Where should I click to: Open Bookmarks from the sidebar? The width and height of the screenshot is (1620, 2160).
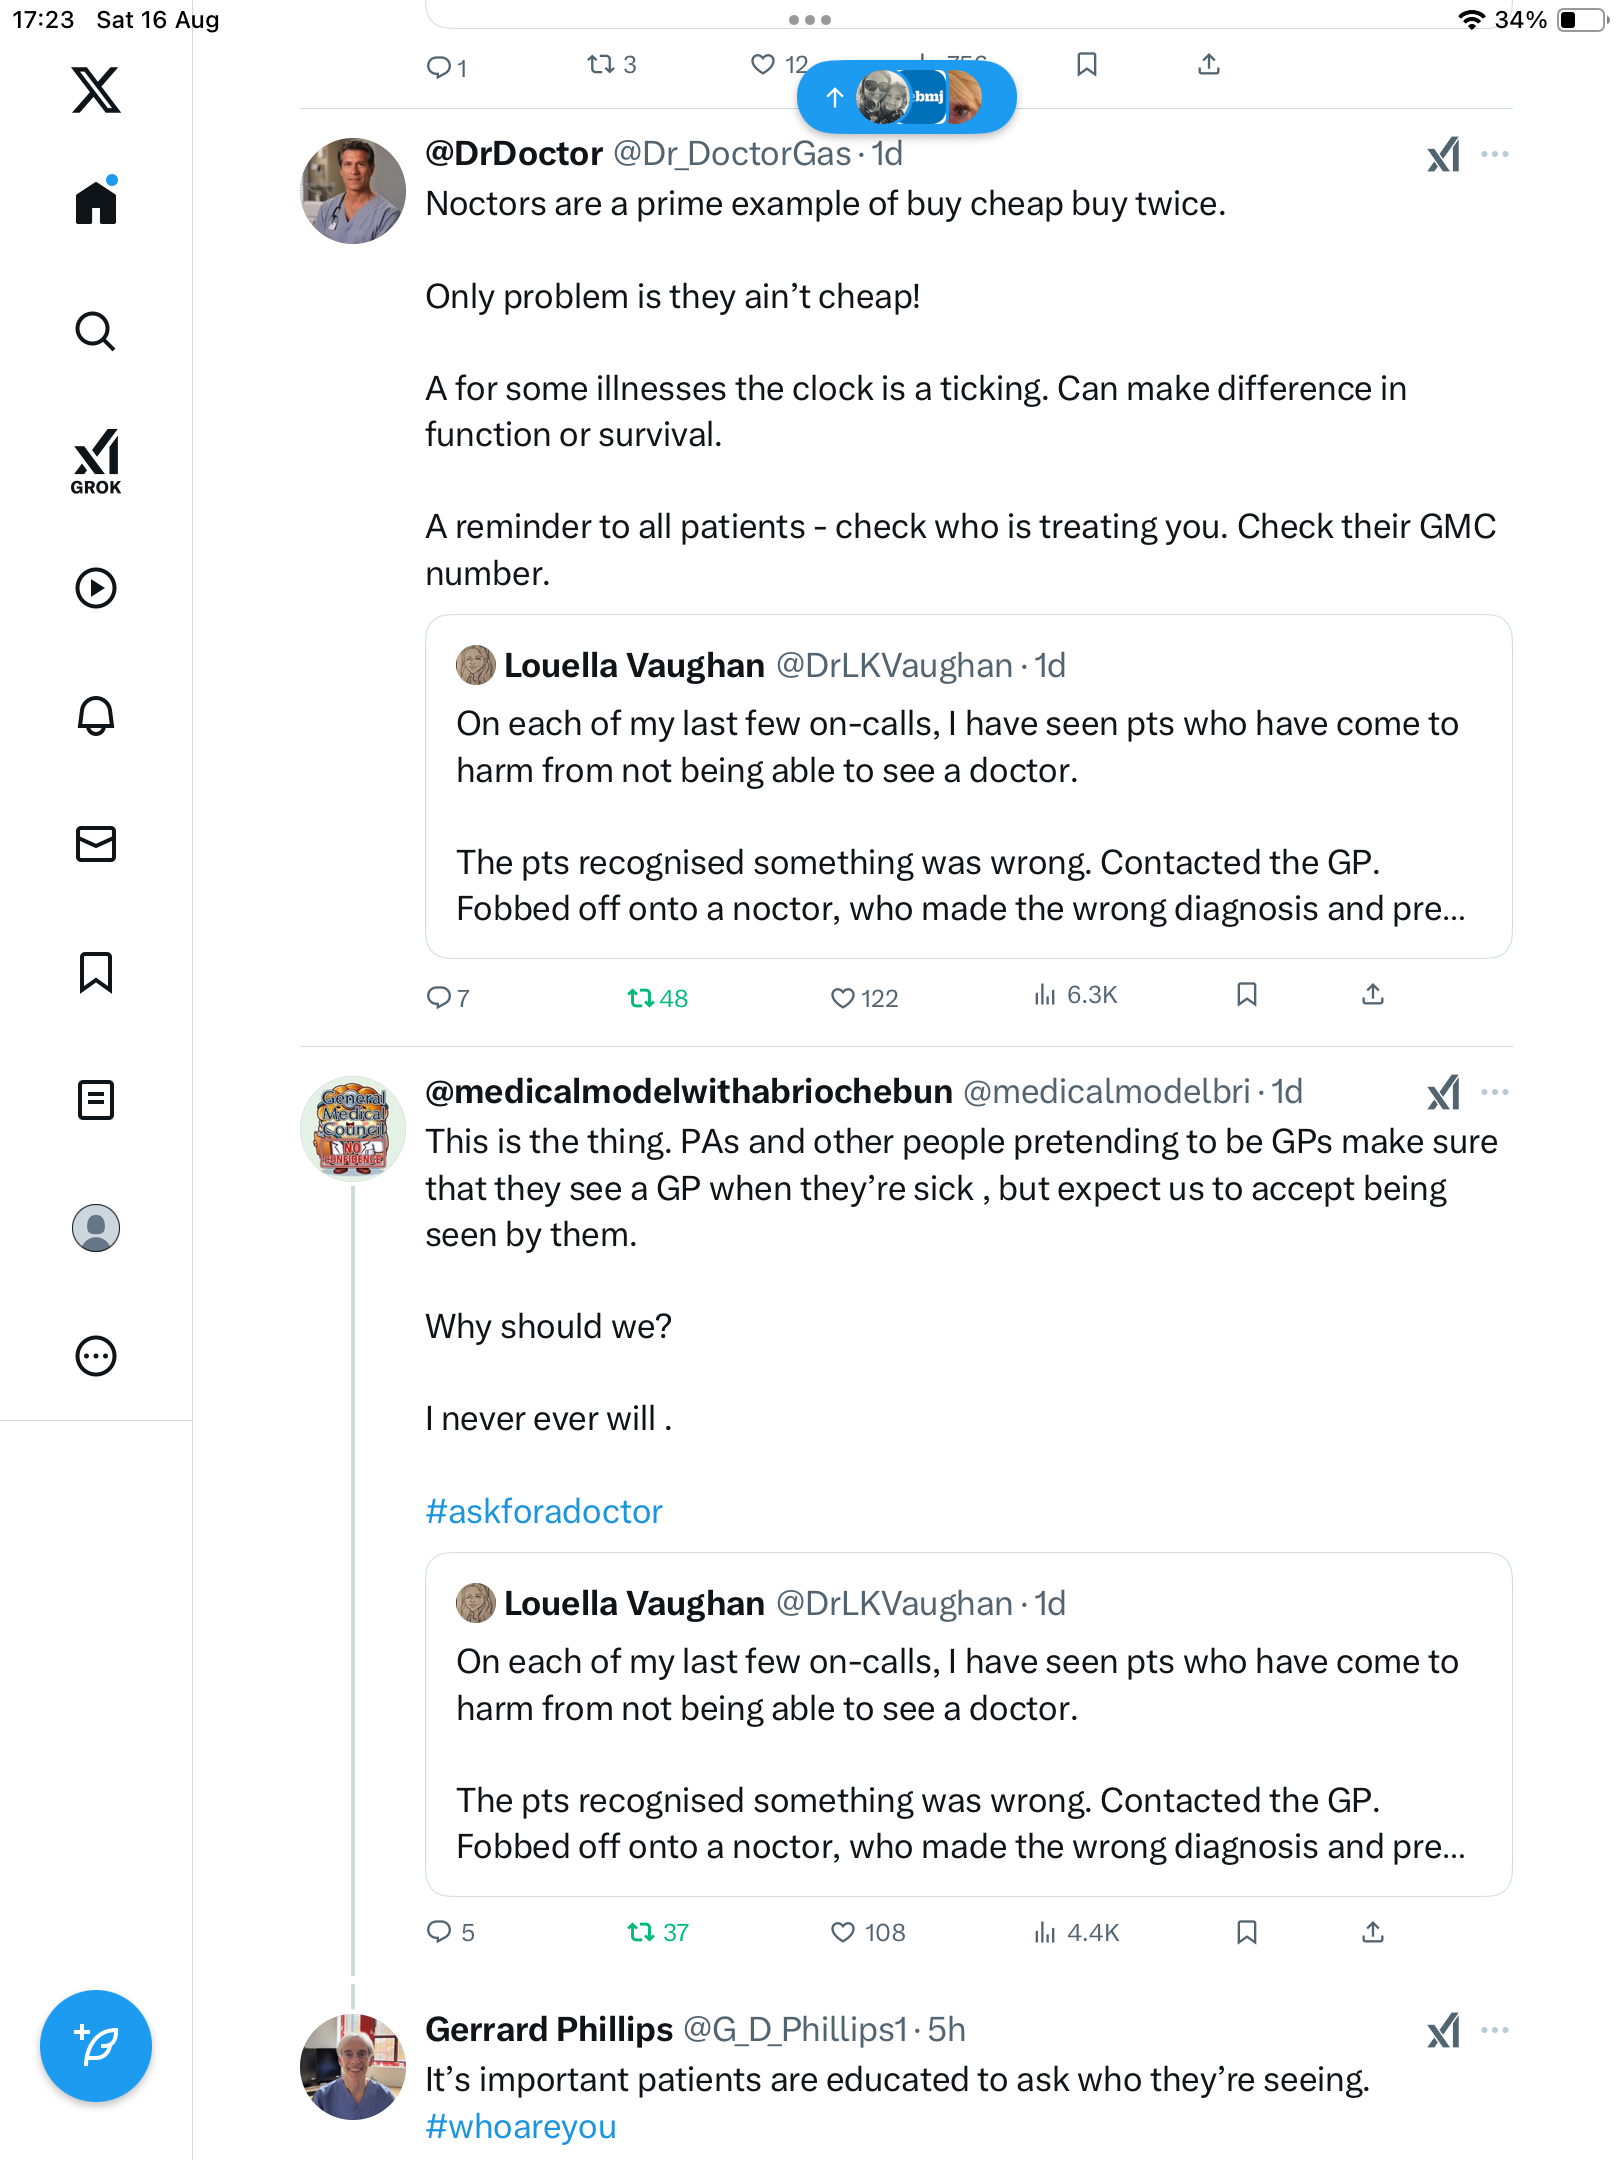pyautogui.click(x=96, y=972)
